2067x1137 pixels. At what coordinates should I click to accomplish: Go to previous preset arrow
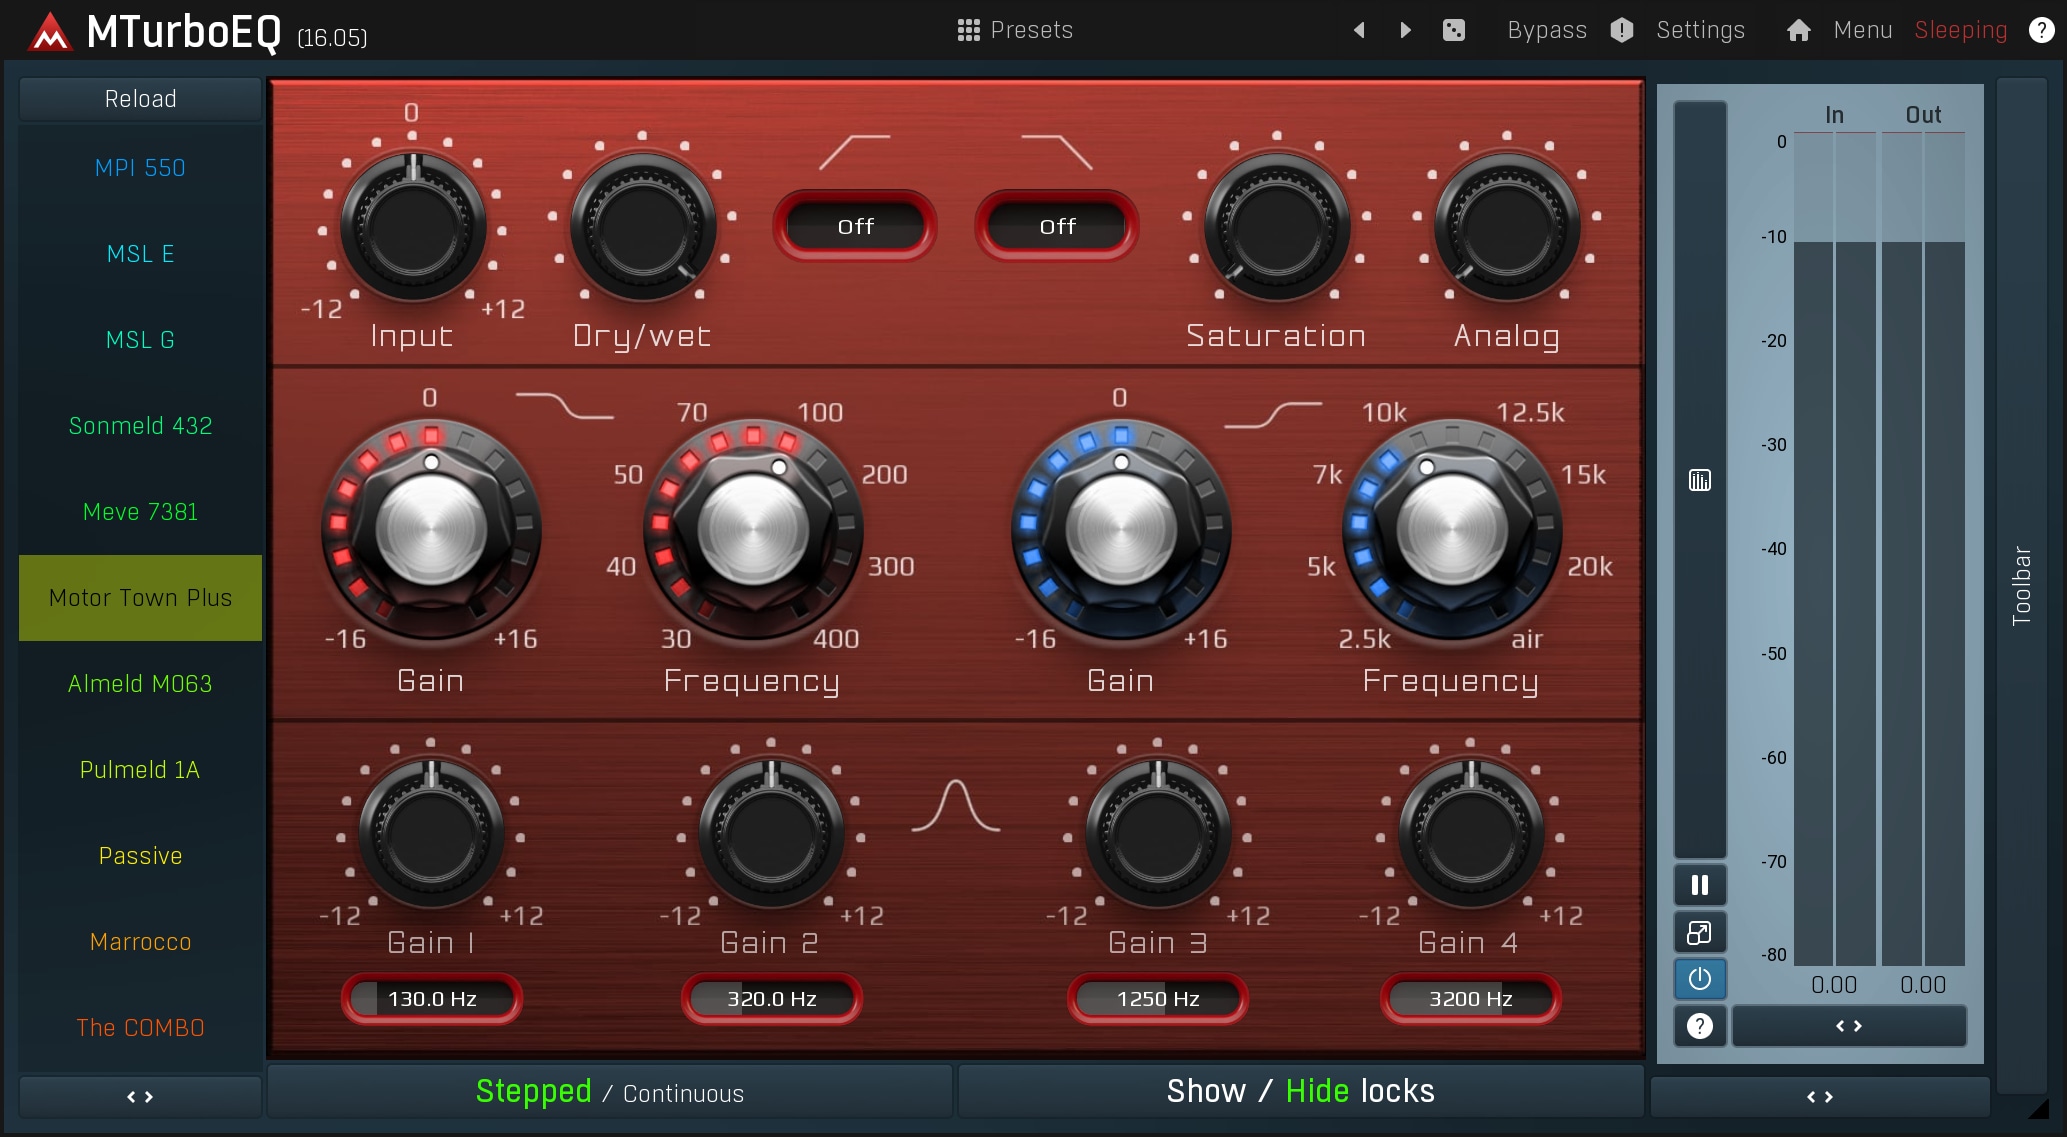[x=1359, y=30]
